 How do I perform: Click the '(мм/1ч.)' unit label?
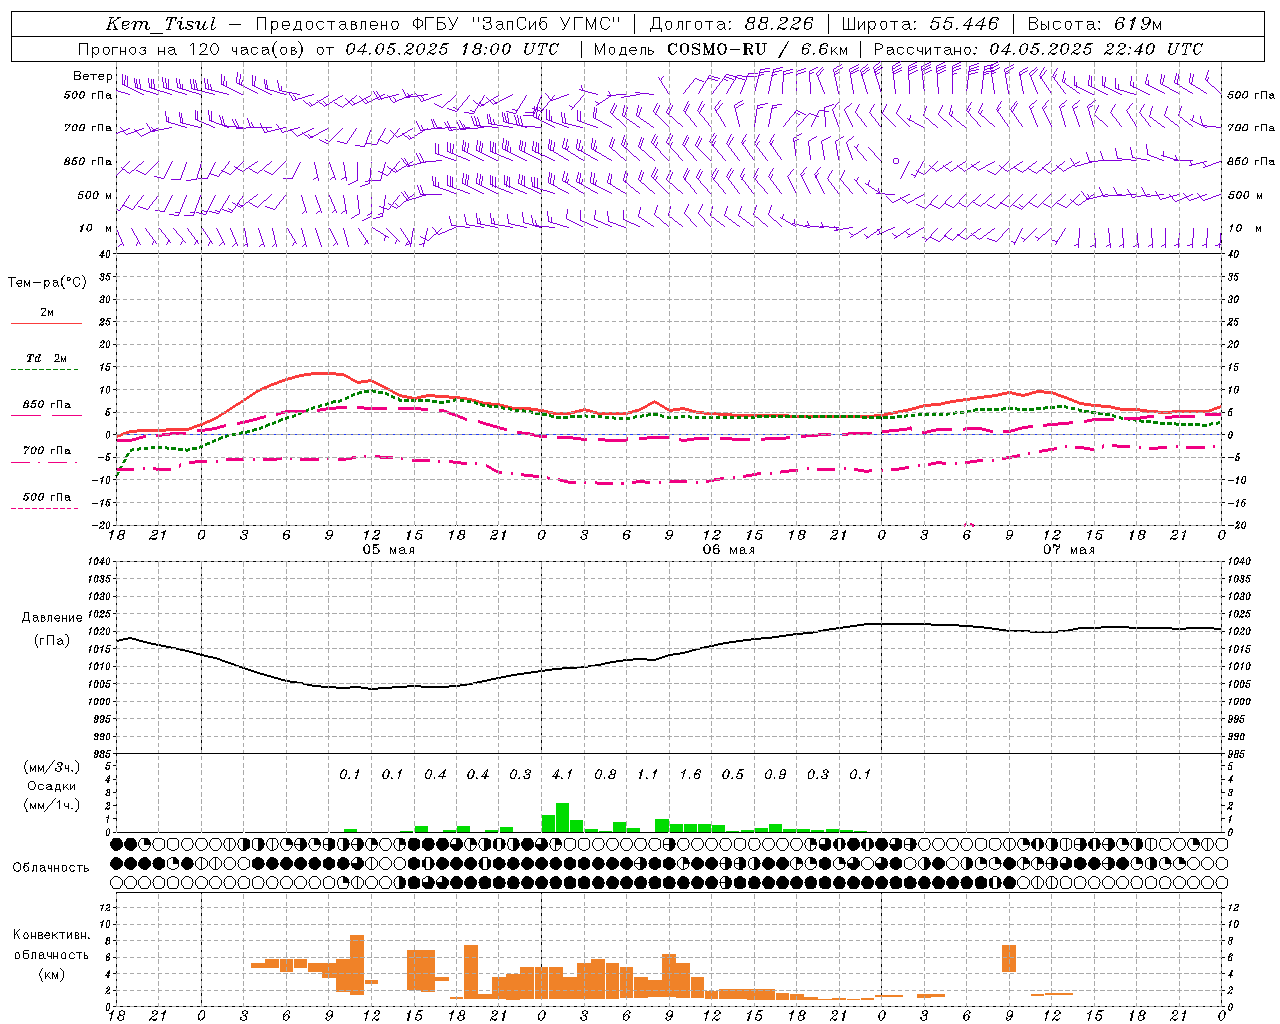pyautogui.click(x=51, y=805)
